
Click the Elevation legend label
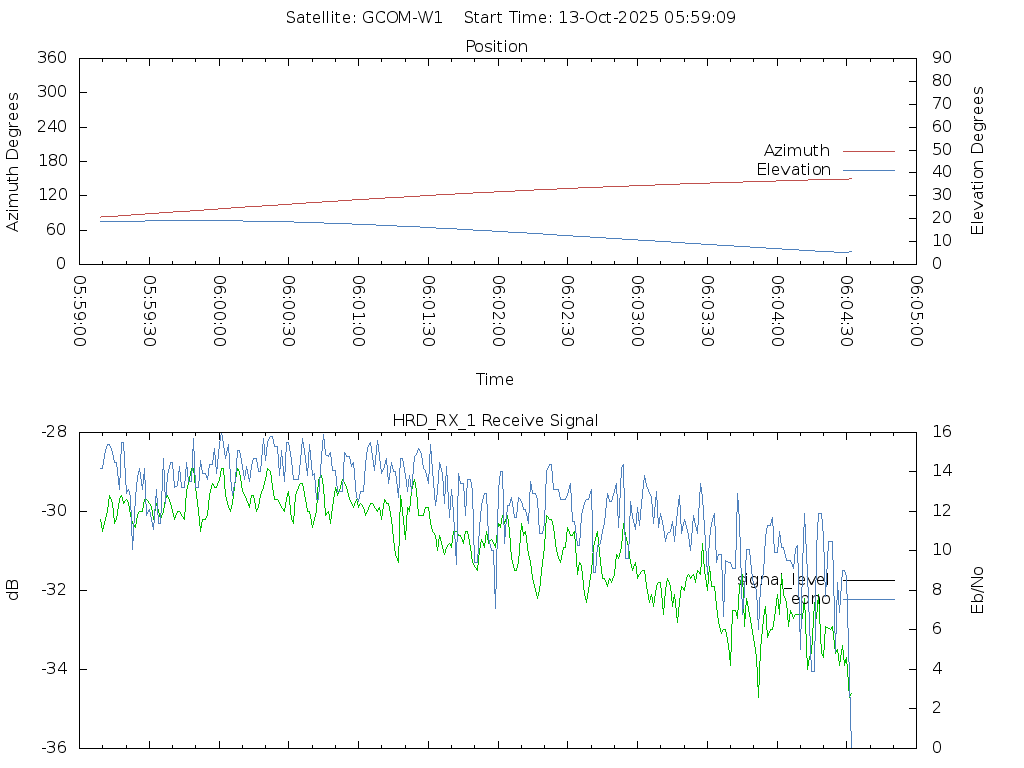[793, 170]
